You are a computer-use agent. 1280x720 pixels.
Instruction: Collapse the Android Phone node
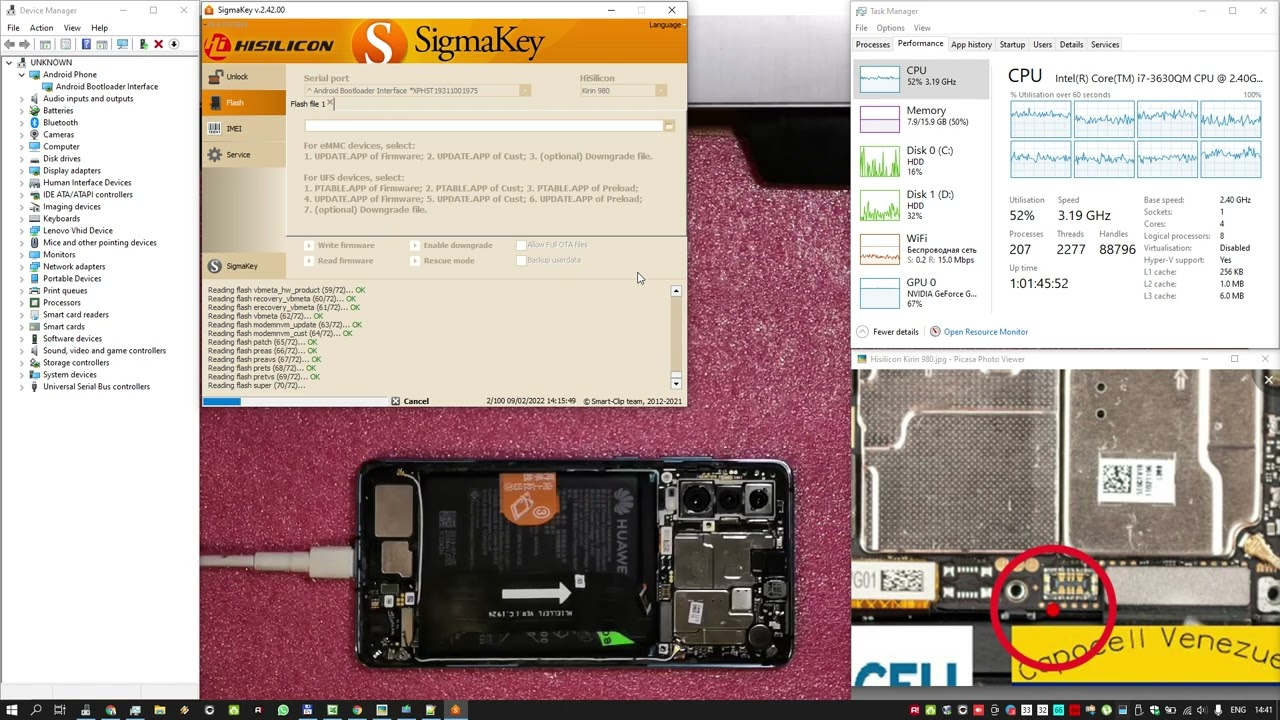pos(22,75)
